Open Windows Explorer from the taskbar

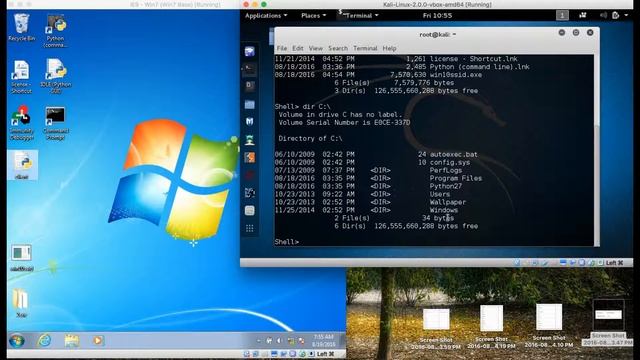pyautogui.click(x=71, y=340)
